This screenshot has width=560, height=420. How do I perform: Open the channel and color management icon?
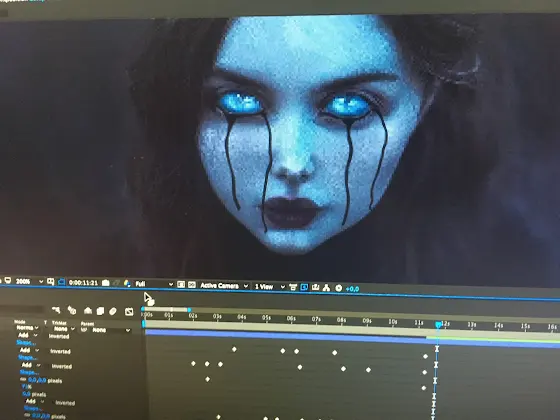(x=127, y=284)
